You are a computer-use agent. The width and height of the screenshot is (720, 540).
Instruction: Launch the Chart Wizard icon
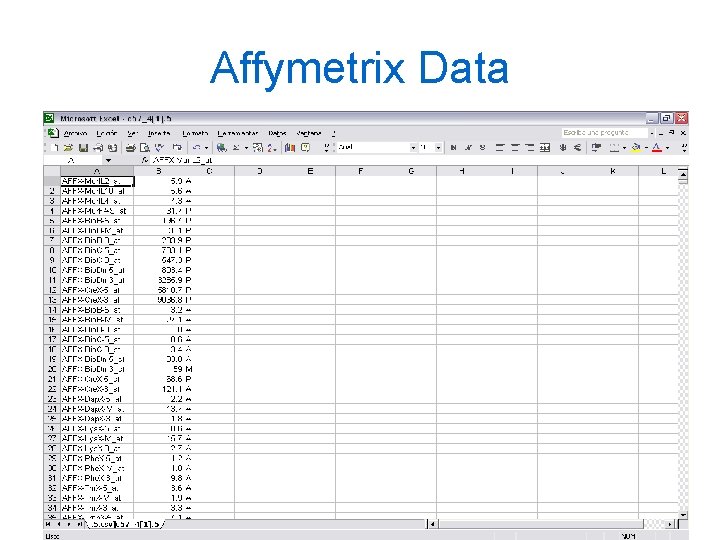290,147
